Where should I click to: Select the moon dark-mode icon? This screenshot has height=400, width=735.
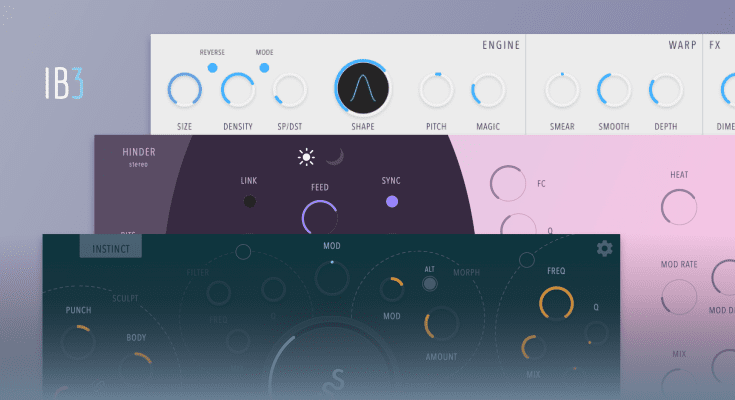(x=335, y=156)
